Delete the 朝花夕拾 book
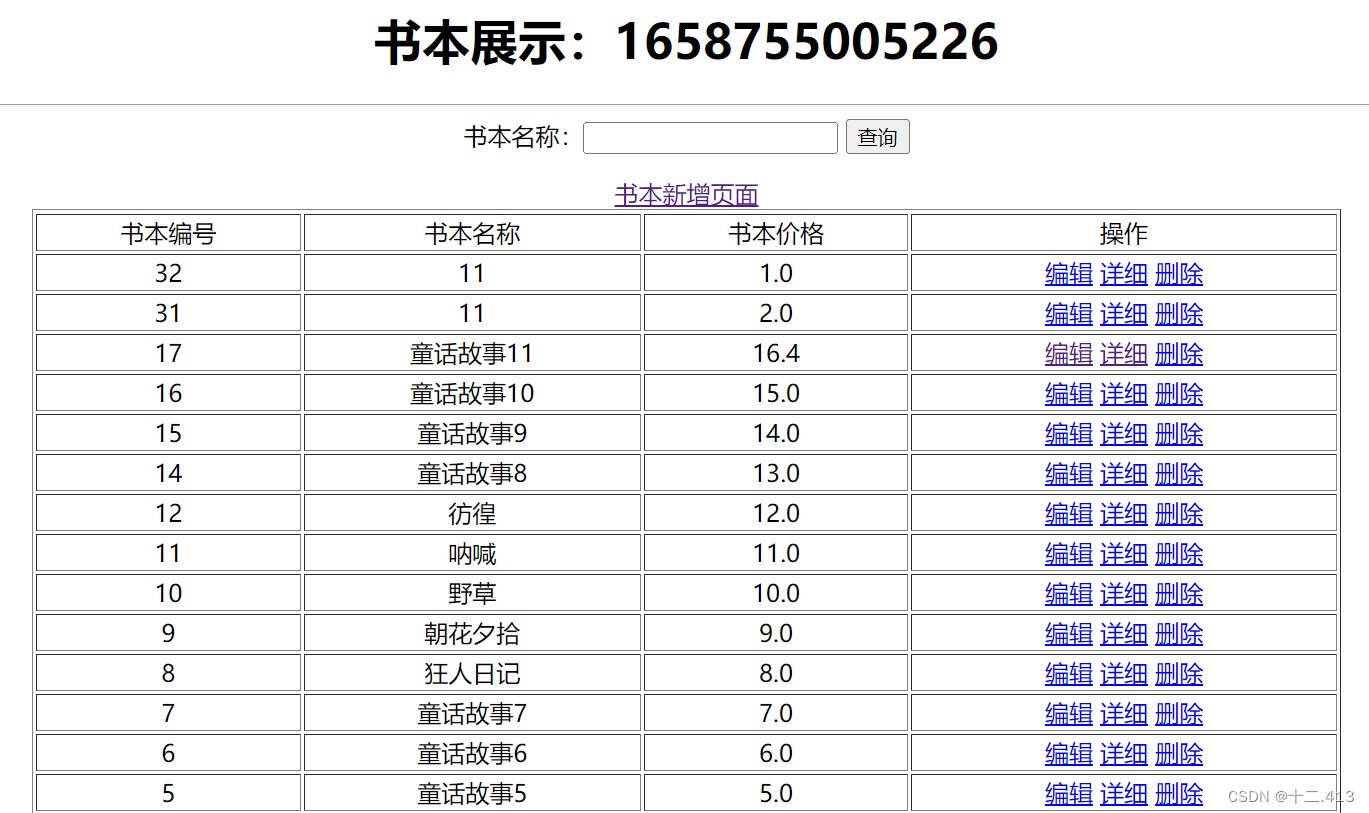Viewport: 1369px width, 813px height. [x=1179, y=634]
